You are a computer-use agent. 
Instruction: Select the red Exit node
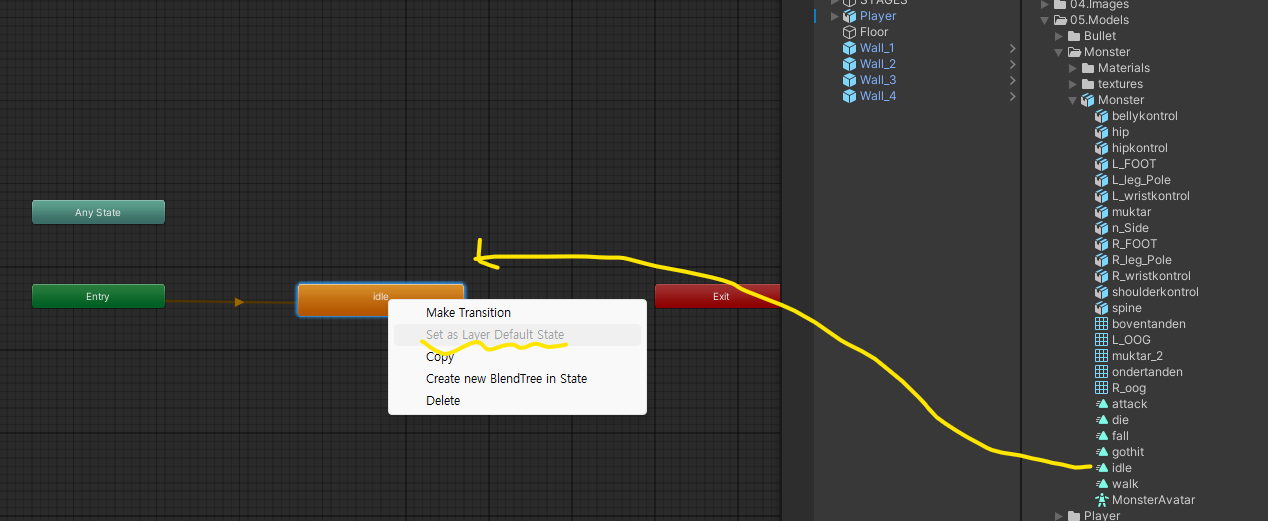point(717,296)
